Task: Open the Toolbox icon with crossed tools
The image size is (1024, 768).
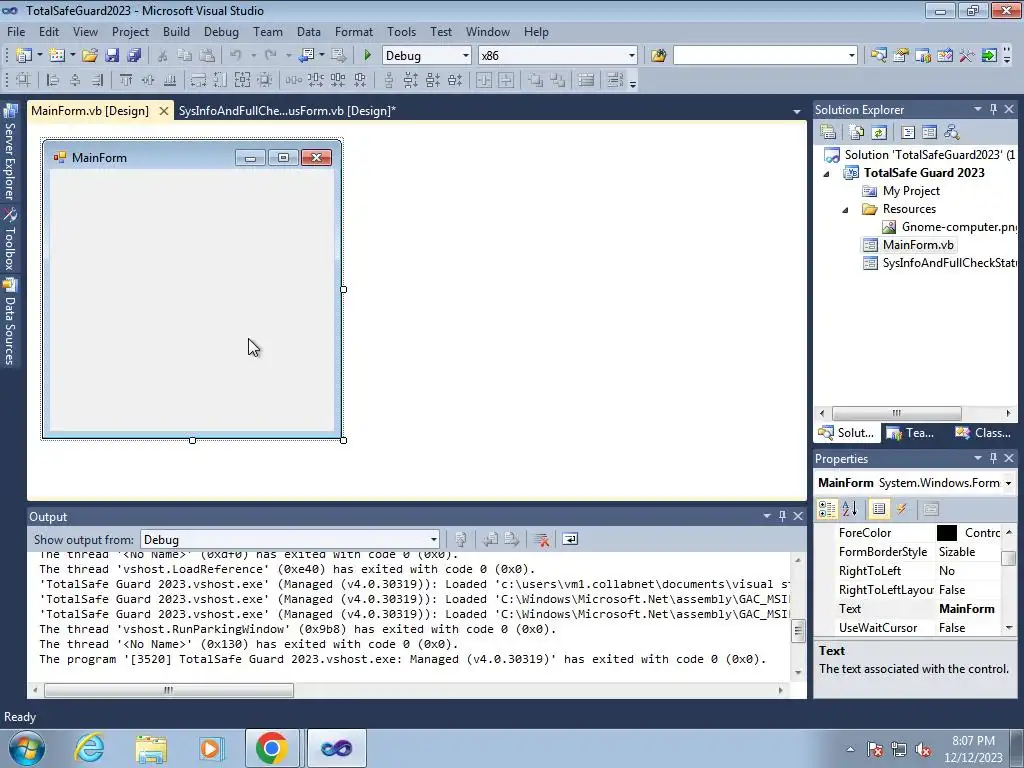Action: 967,56
